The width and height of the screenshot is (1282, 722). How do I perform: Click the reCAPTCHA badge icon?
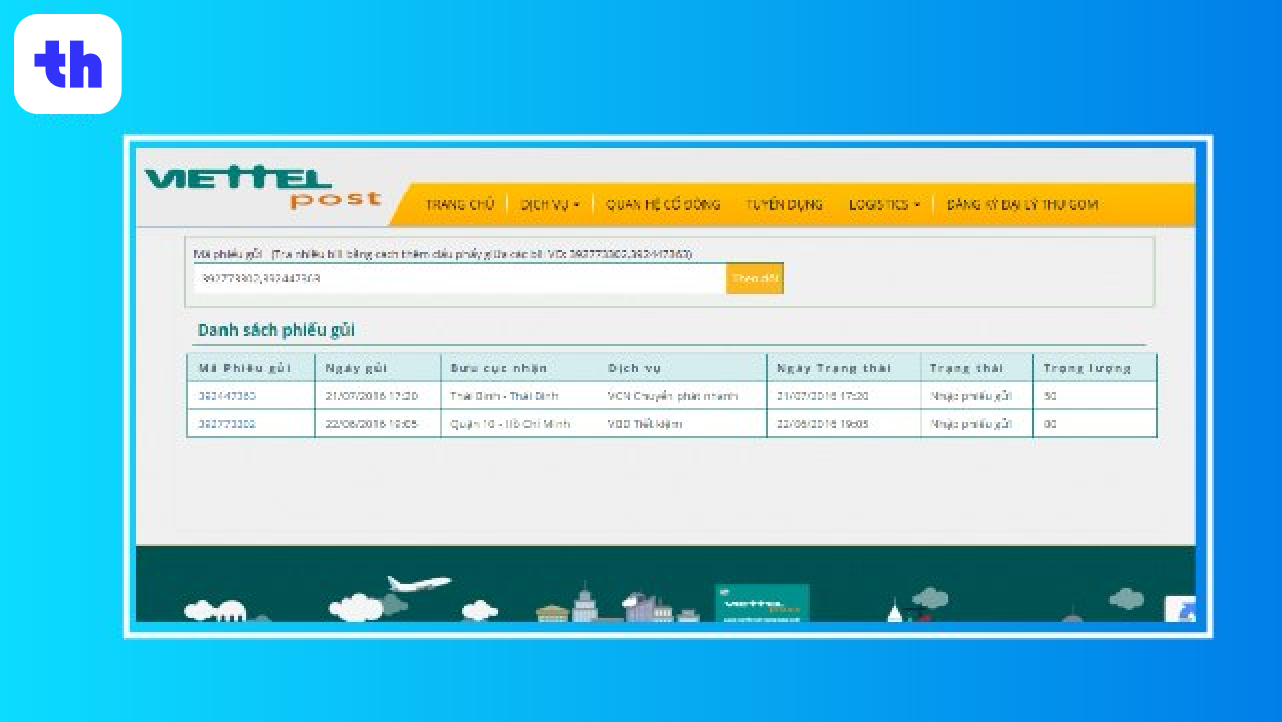tap(1180, 608)
